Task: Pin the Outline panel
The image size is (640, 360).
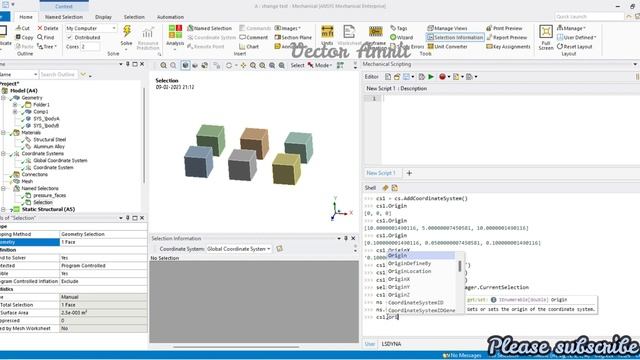Action: click(128, 64)
